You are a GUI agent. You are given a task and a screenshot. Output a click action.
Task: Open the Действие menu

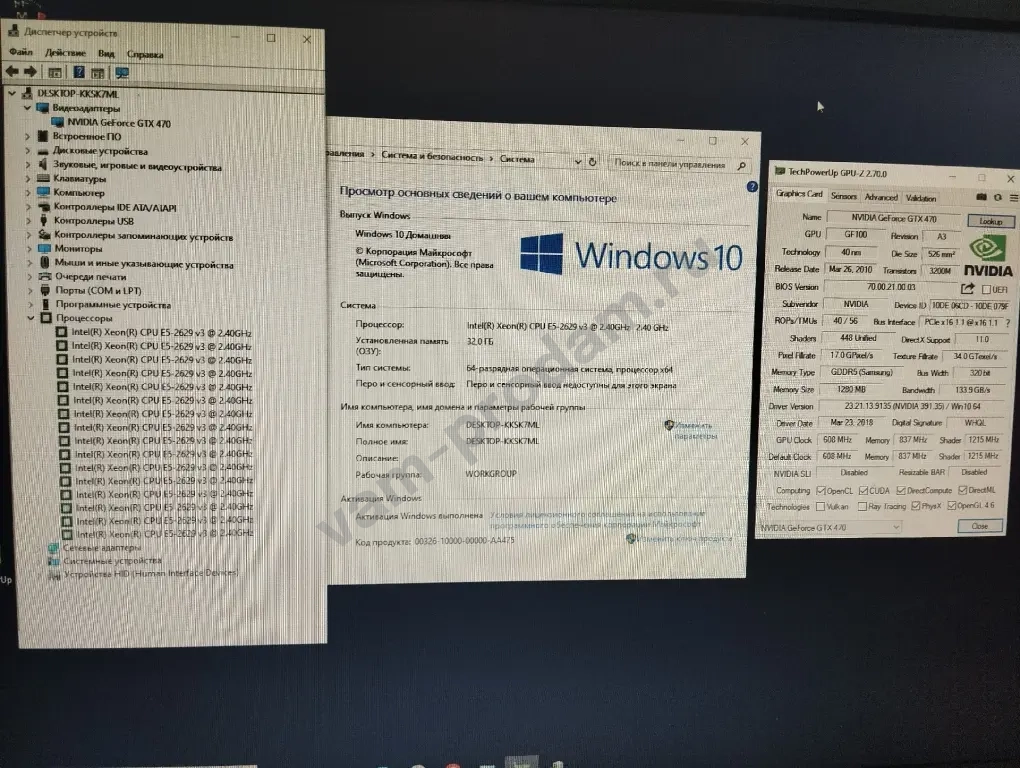coord(65,53)
